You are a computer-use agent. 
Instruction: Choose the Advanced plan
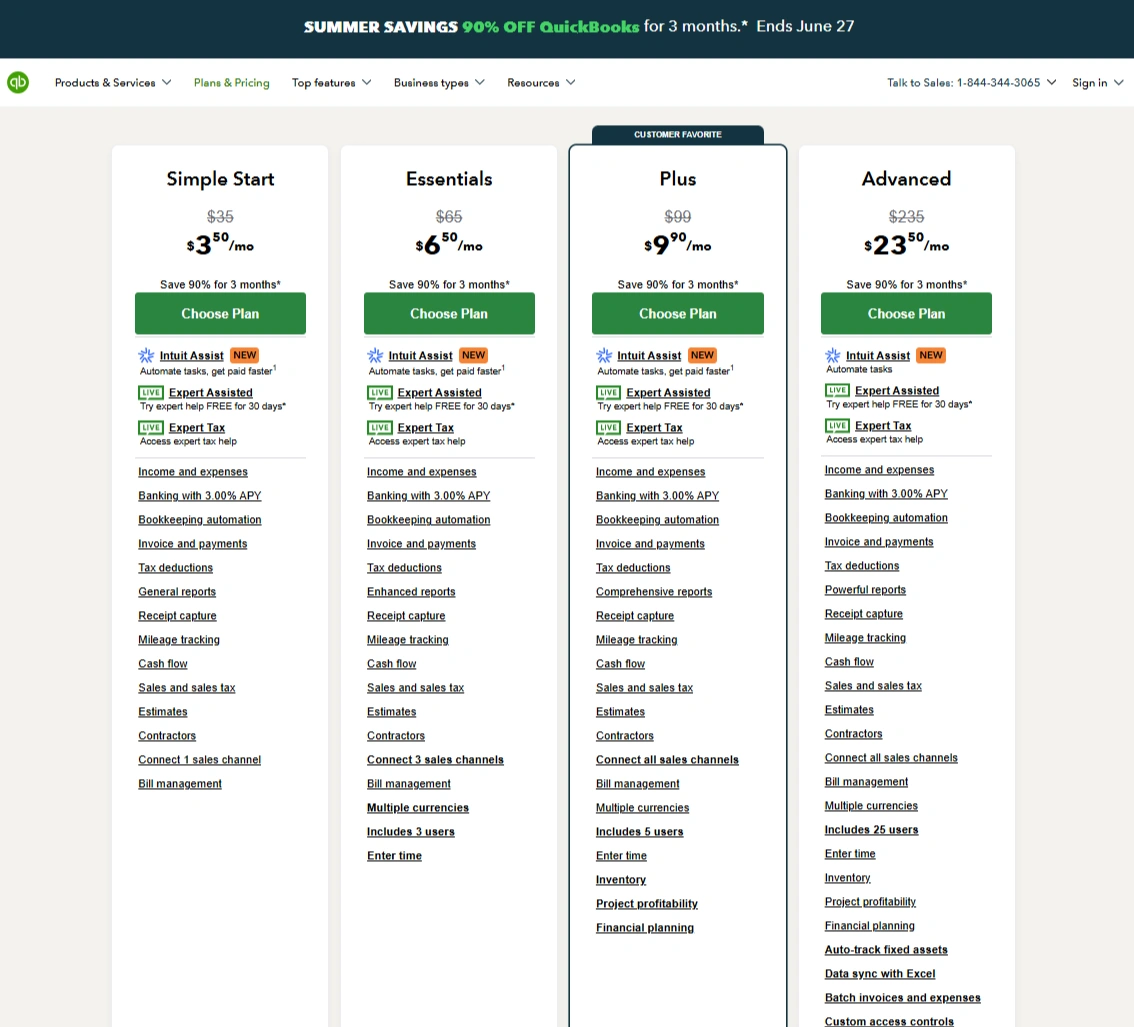click(x=906, y=313)
